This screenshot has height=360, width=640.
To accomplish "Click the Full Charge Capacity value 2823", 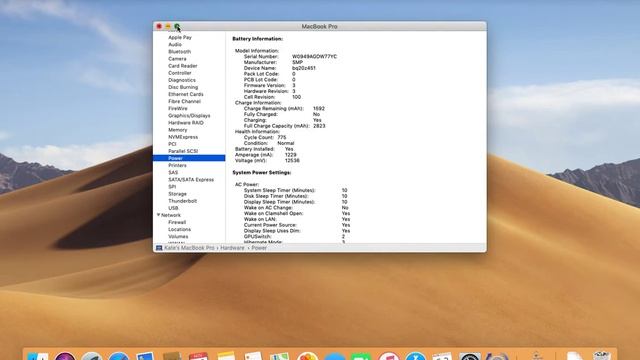I will click(x=319, y=126).
